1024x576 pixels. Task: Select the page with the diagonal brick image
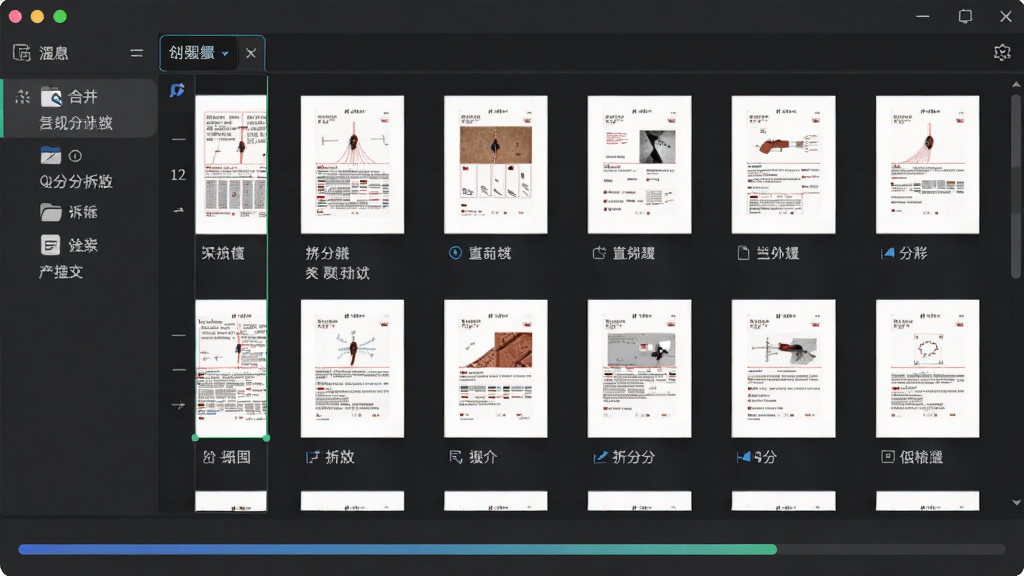(x=496, y=368)
